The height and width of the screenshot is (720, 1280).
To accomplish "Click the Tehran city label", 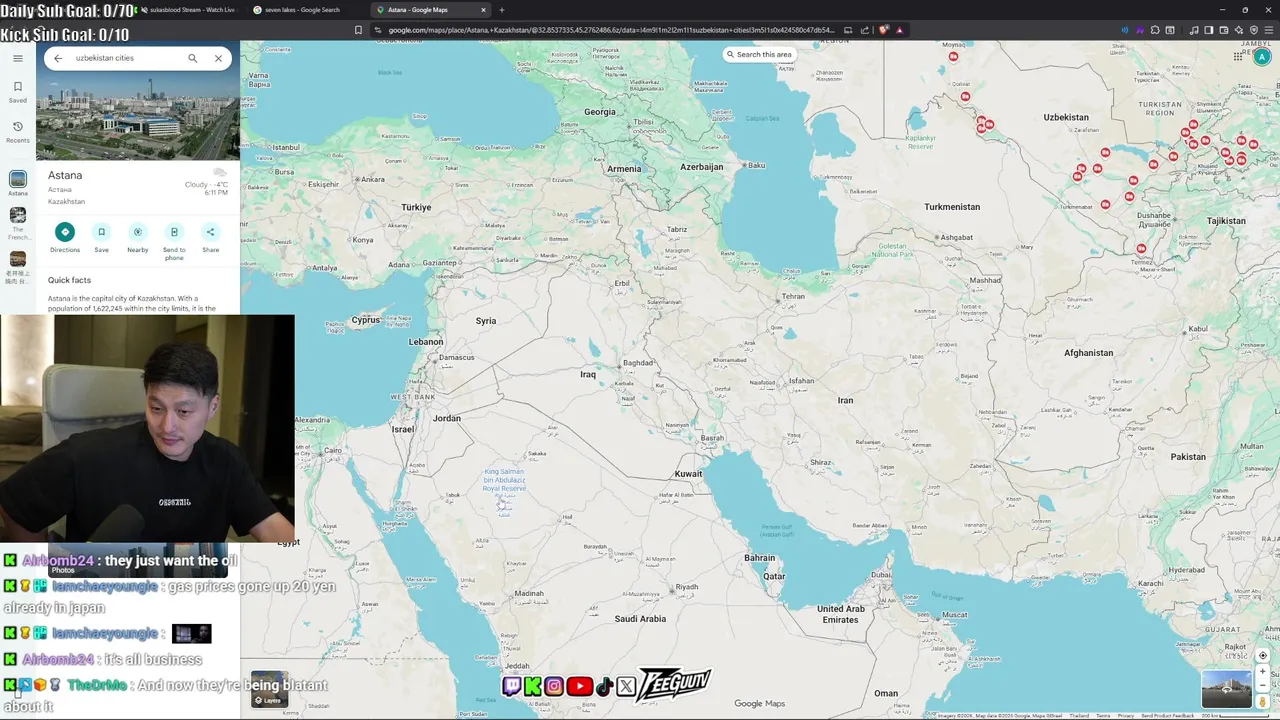I will click(x=793, y=296).
